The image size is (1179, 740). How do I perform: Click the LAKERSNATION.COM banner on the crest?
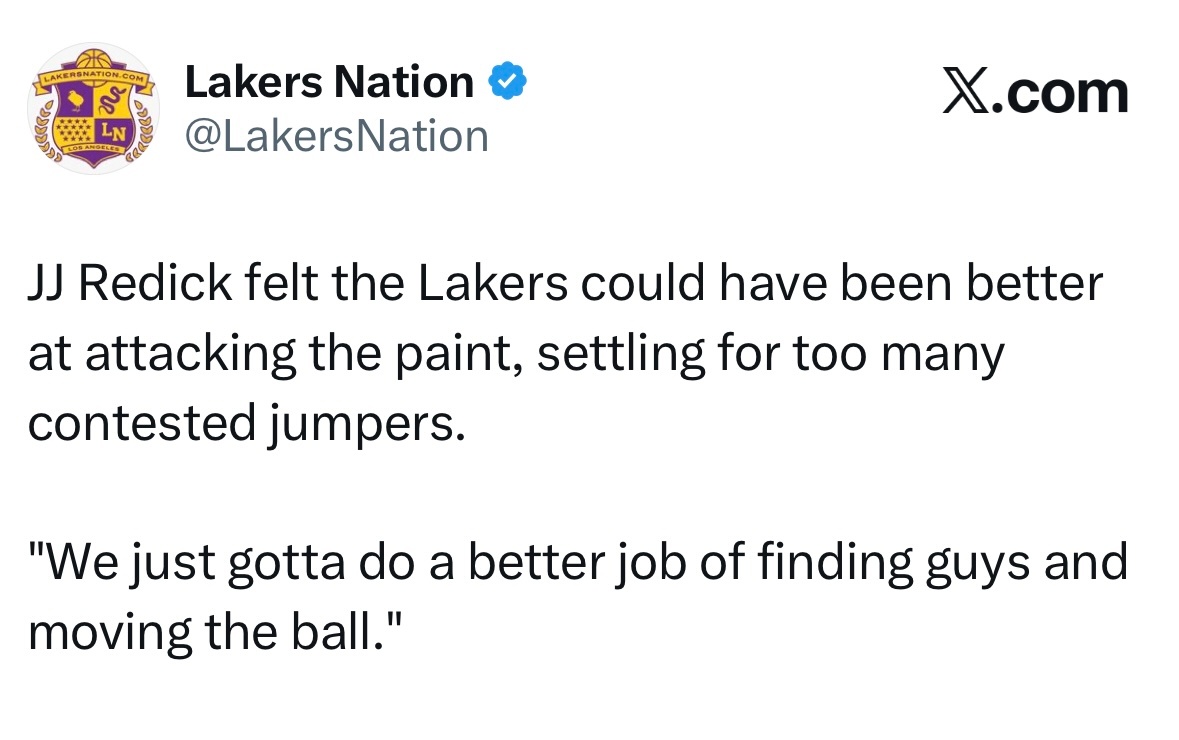point(94,76)
